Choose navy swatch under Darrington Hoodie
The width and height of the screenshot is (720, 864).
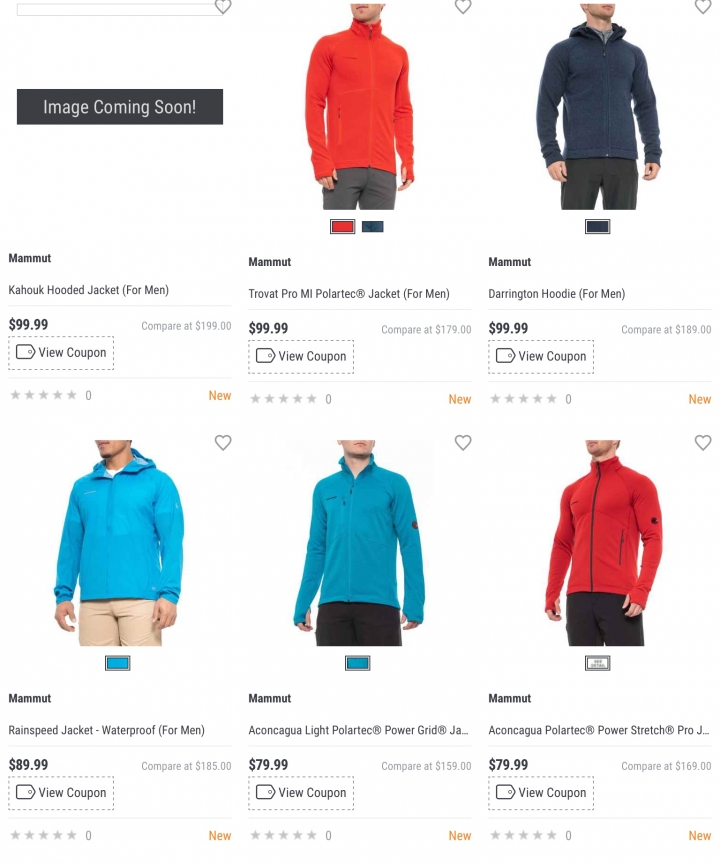[x=598, y=226]
